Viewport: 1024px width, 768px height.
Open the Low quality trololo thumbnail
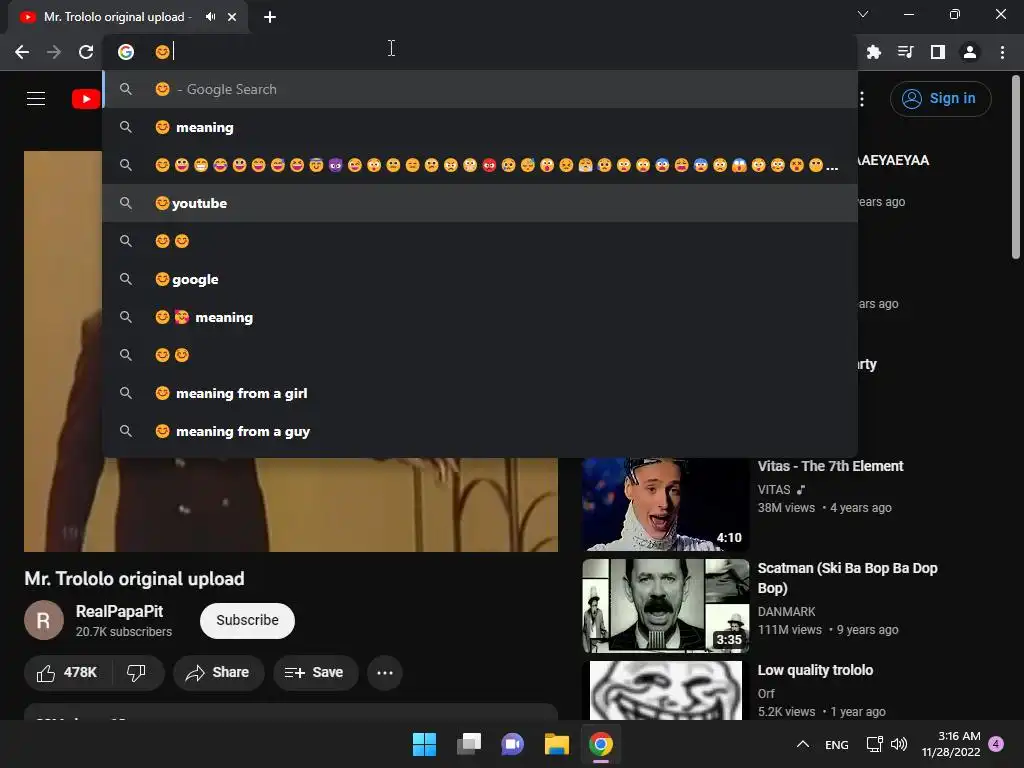pos(665,690)
